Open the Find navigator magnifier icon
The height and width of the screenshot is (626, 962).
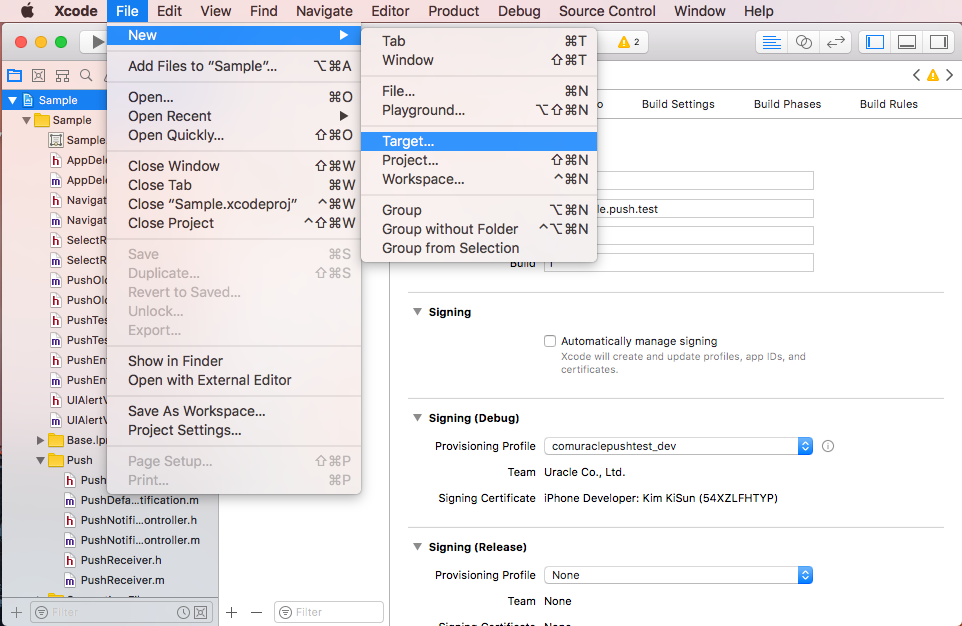[87, 75]
